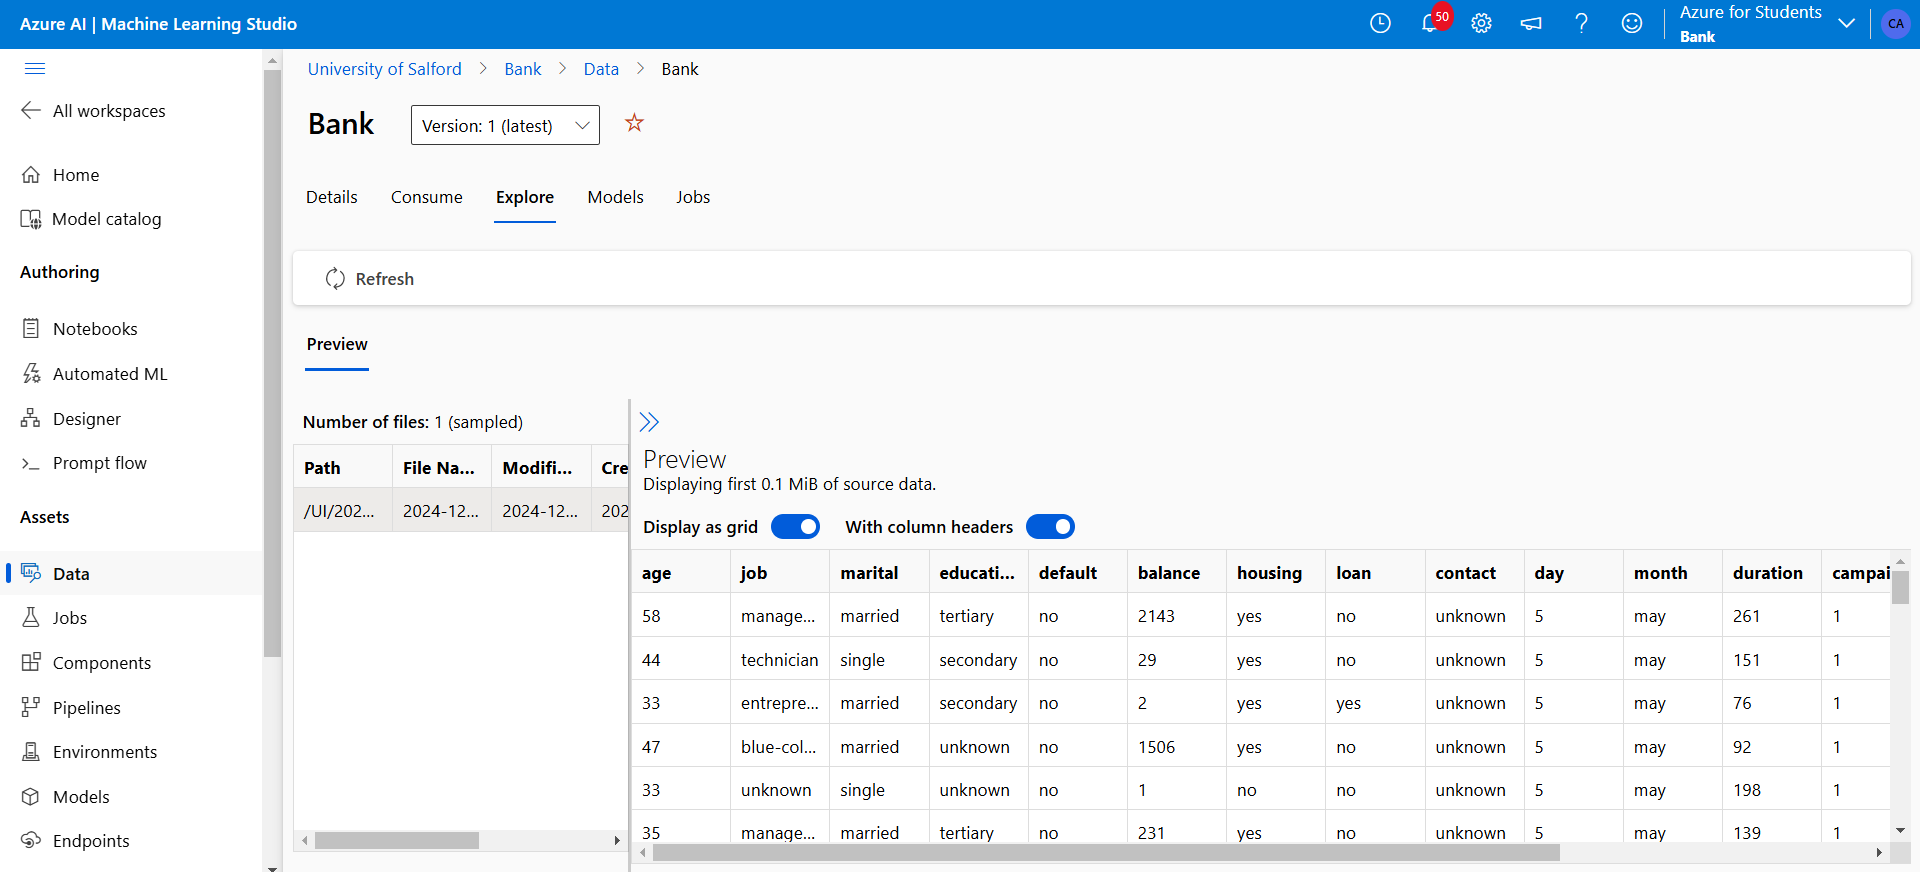Open help question mark icon
This screenshot has height=872, width=1920.
[1581, 23]
